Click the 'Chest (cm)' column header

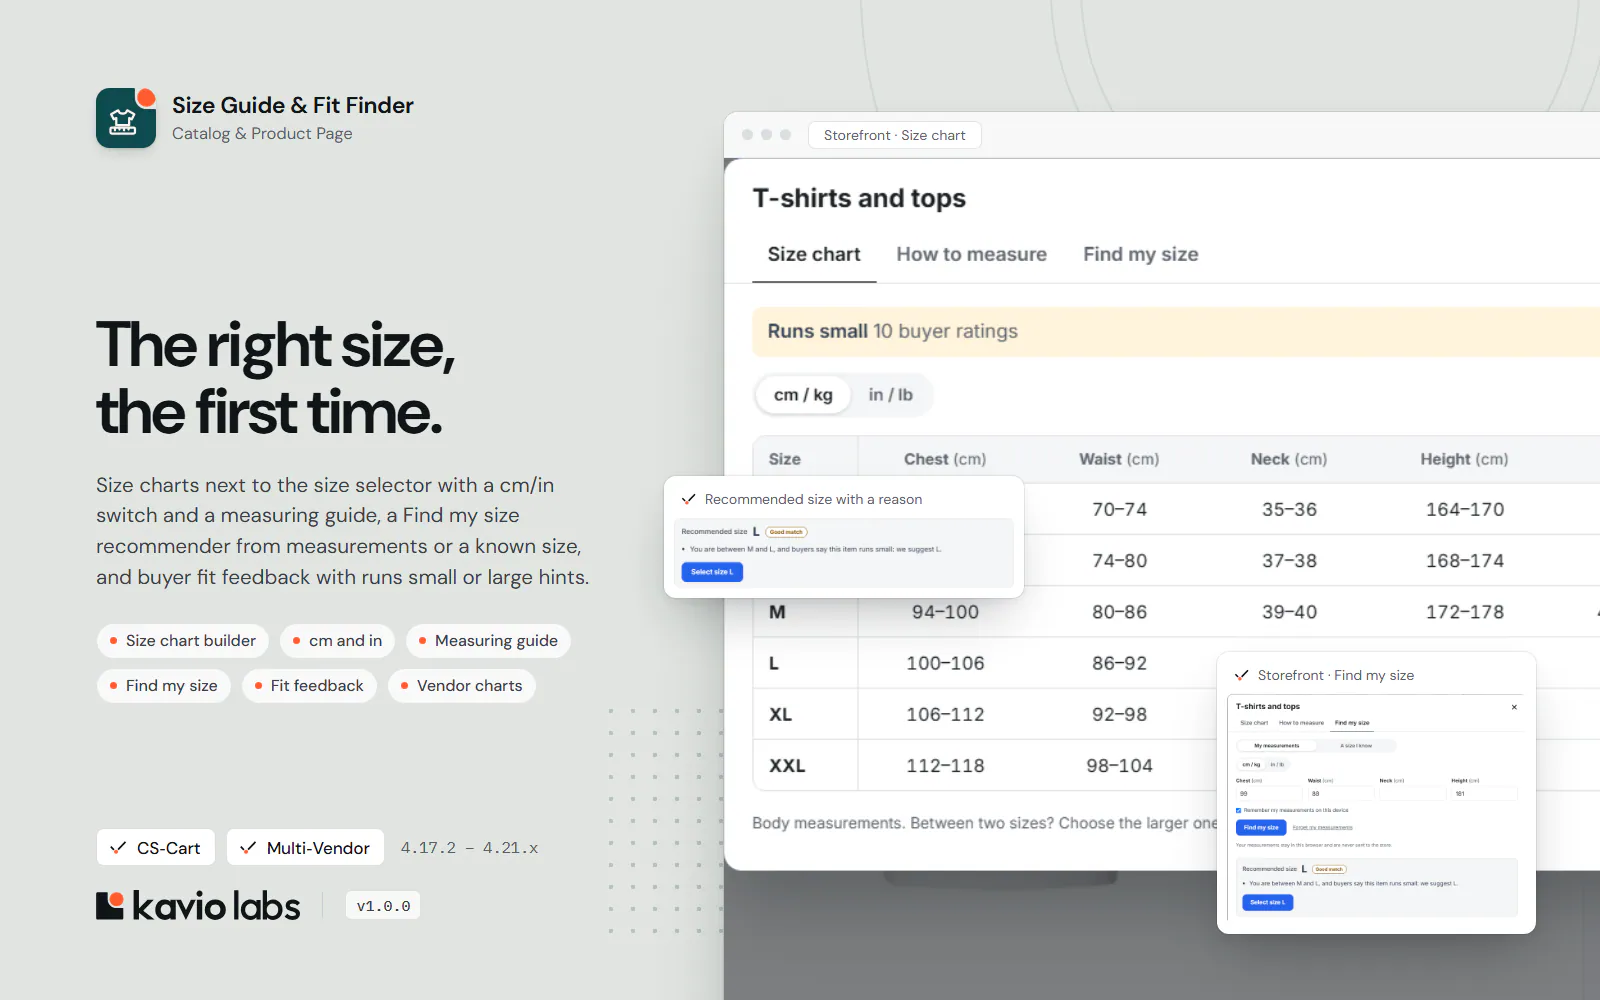(945, 459)
